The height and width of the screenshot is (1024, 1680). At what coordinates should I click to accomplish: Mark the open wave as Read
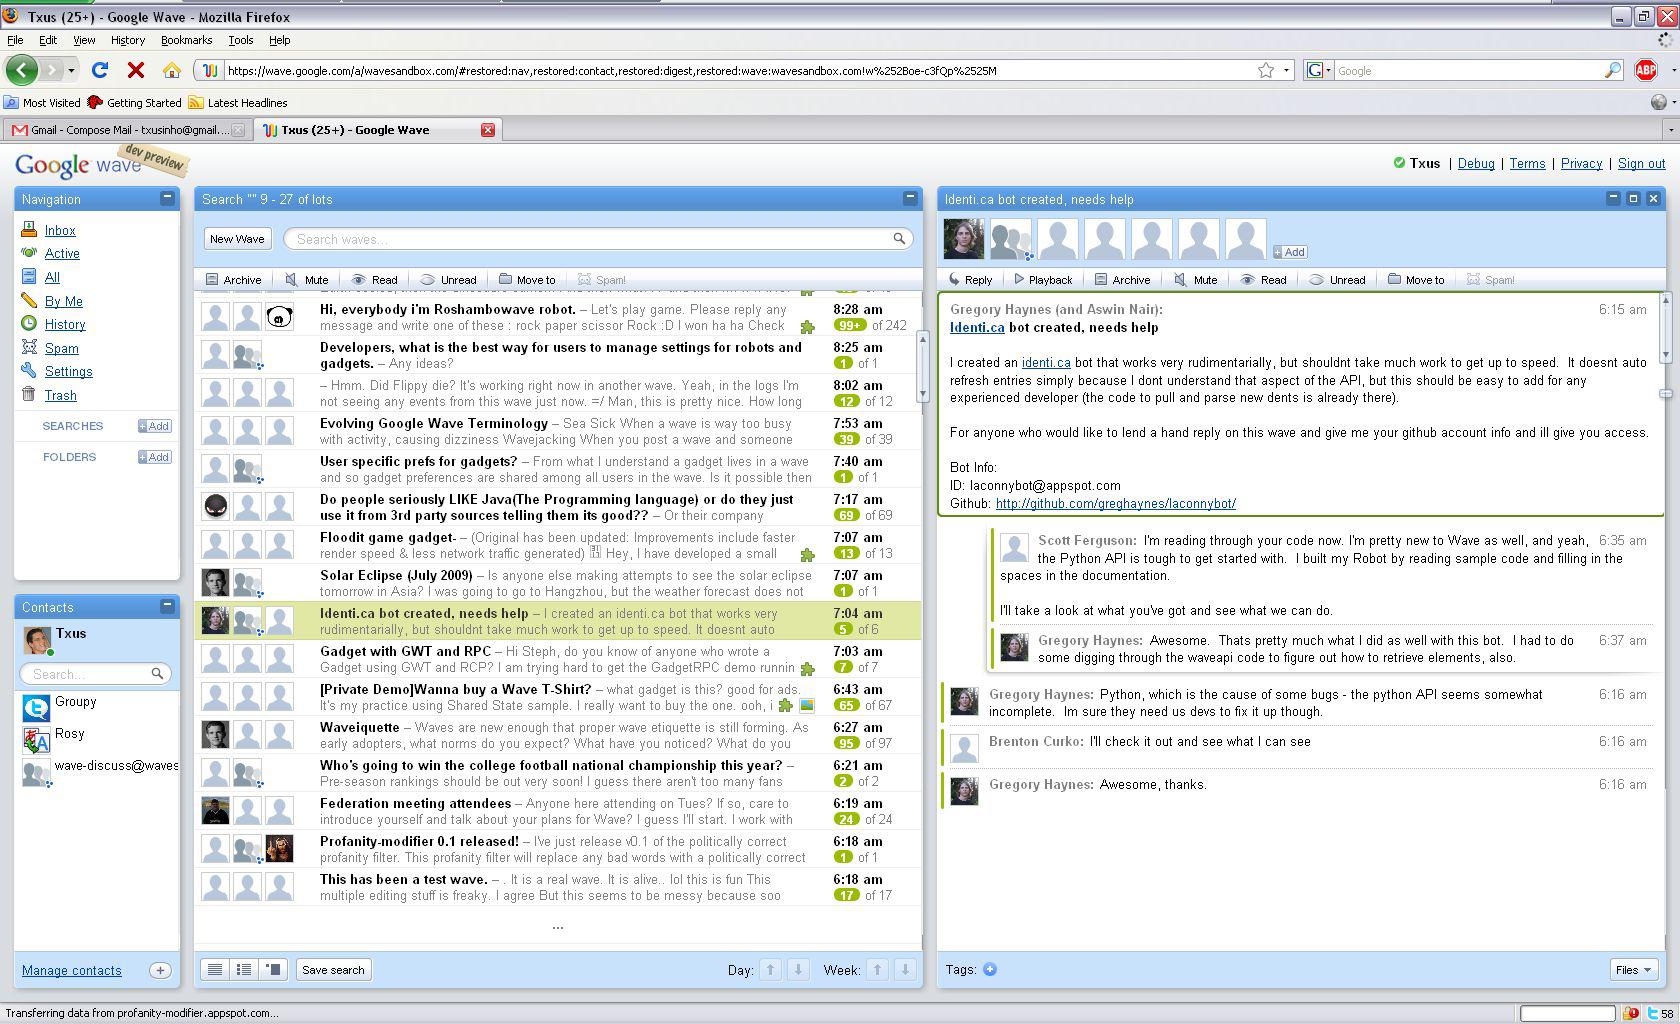[1264, 280]
